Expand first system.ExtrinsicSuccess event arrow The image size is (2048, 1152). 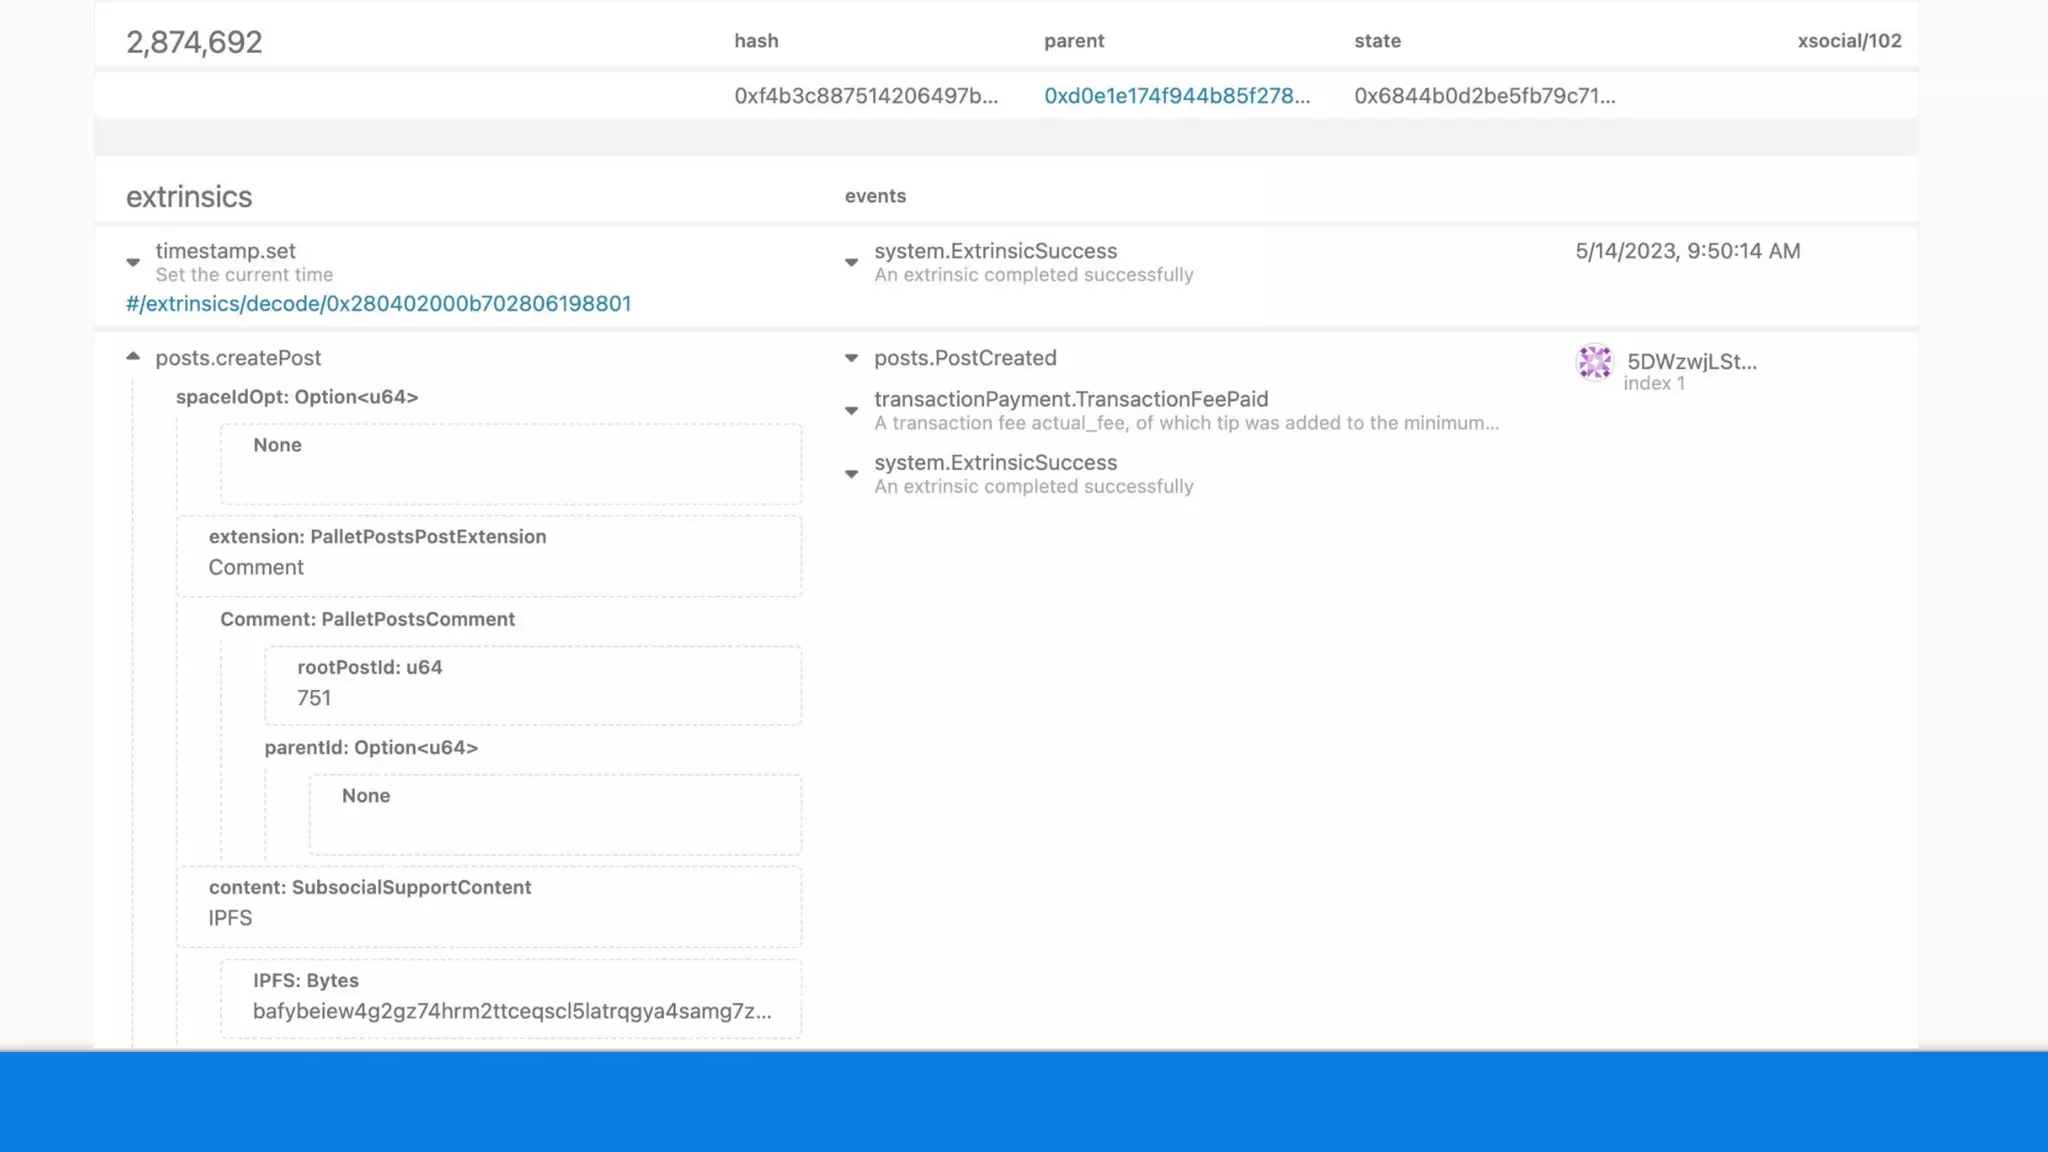point(851,262)
